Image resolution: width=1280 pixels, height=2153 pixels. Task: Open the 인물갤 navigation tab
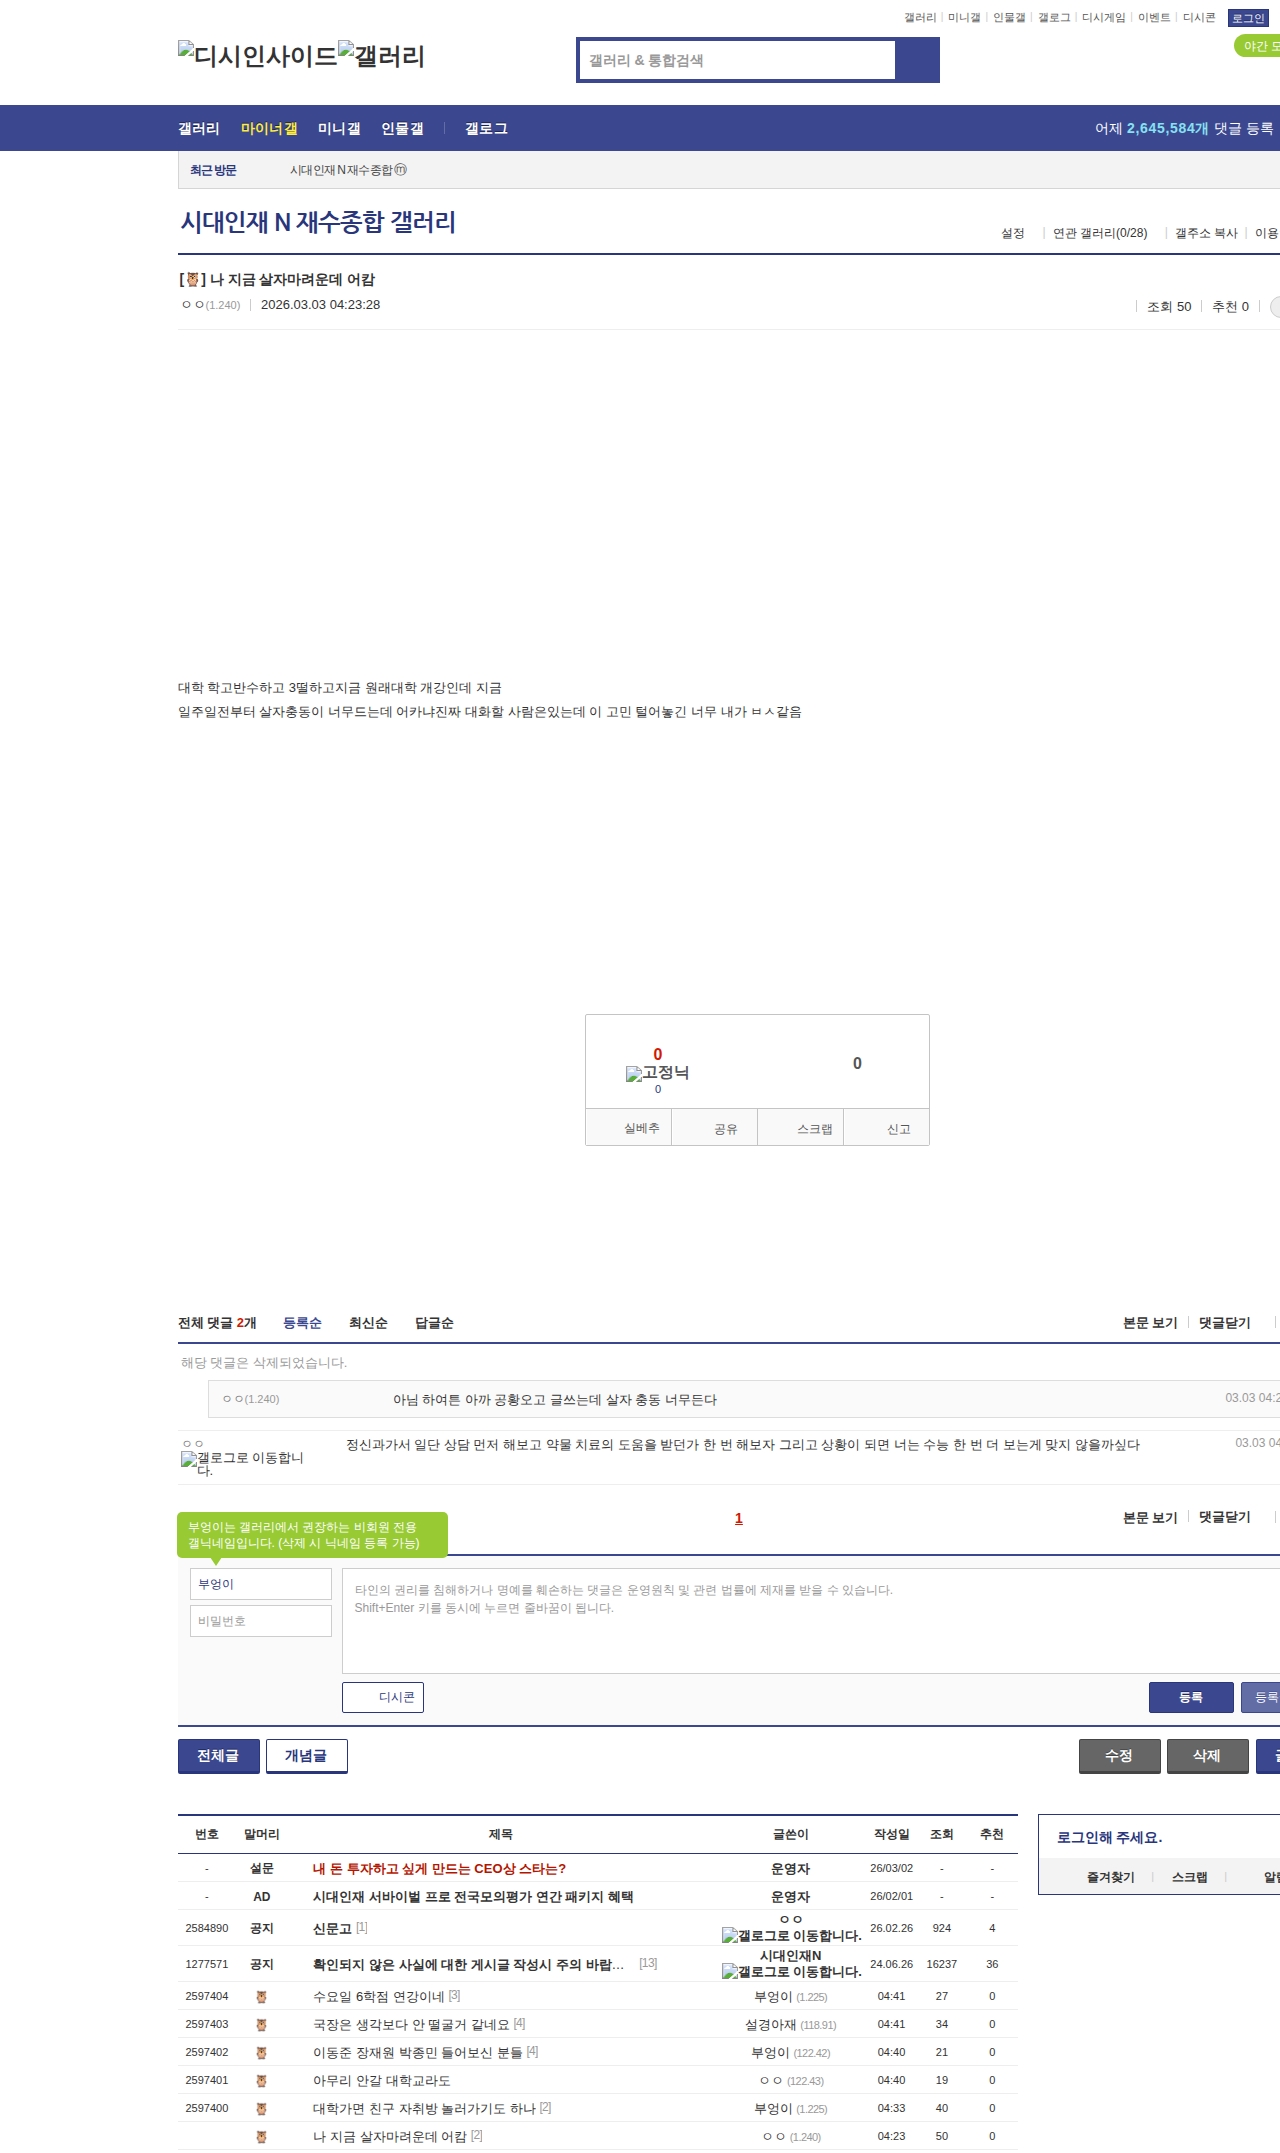(402, 128)
